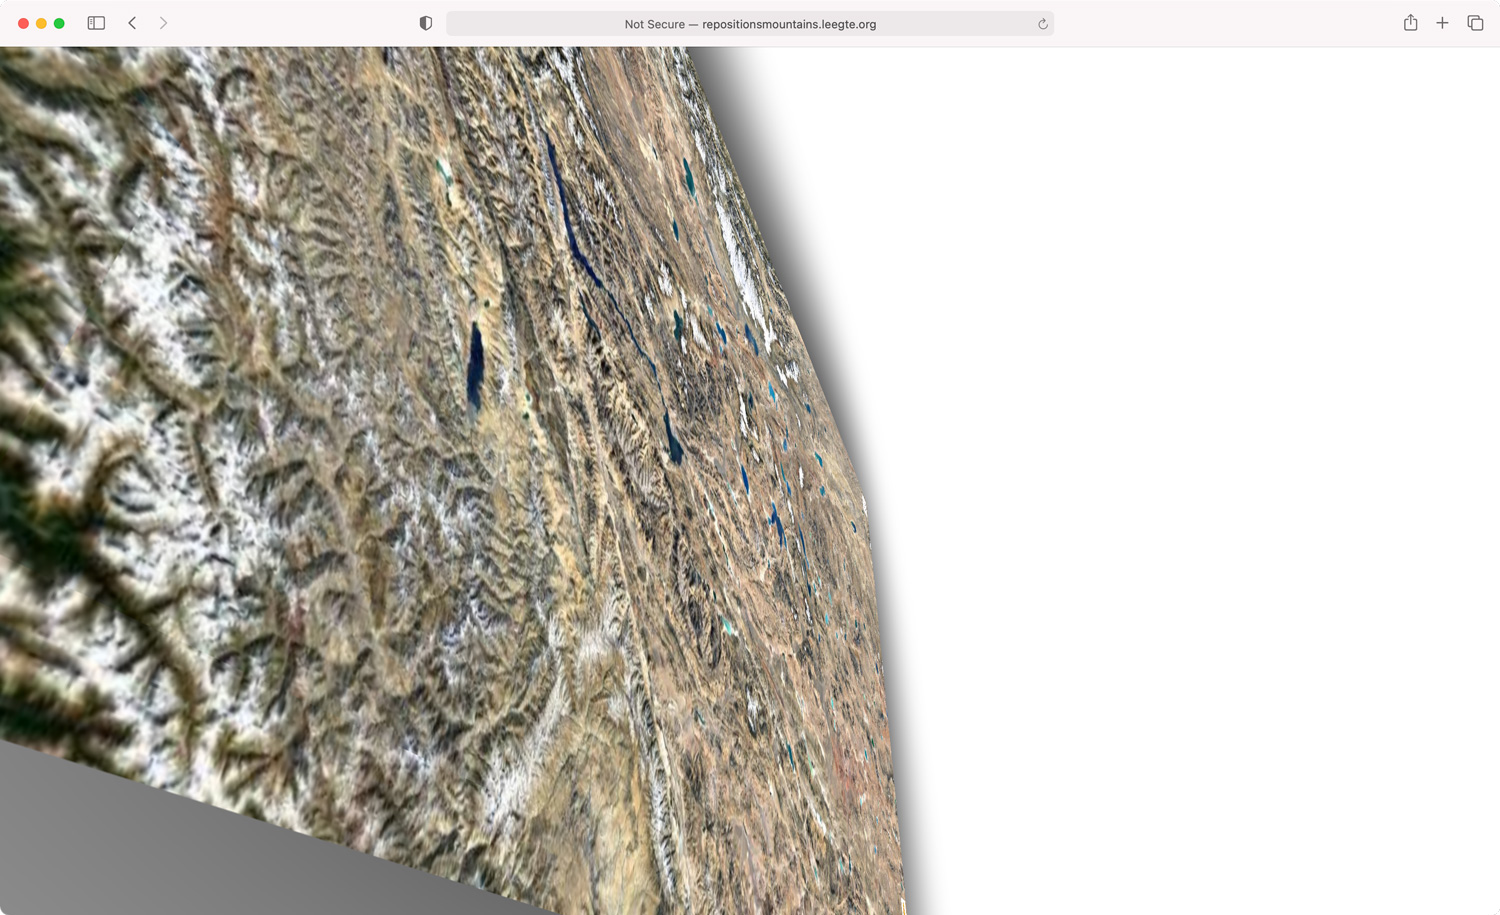Go back to the previous page

(x=132, y=23)
